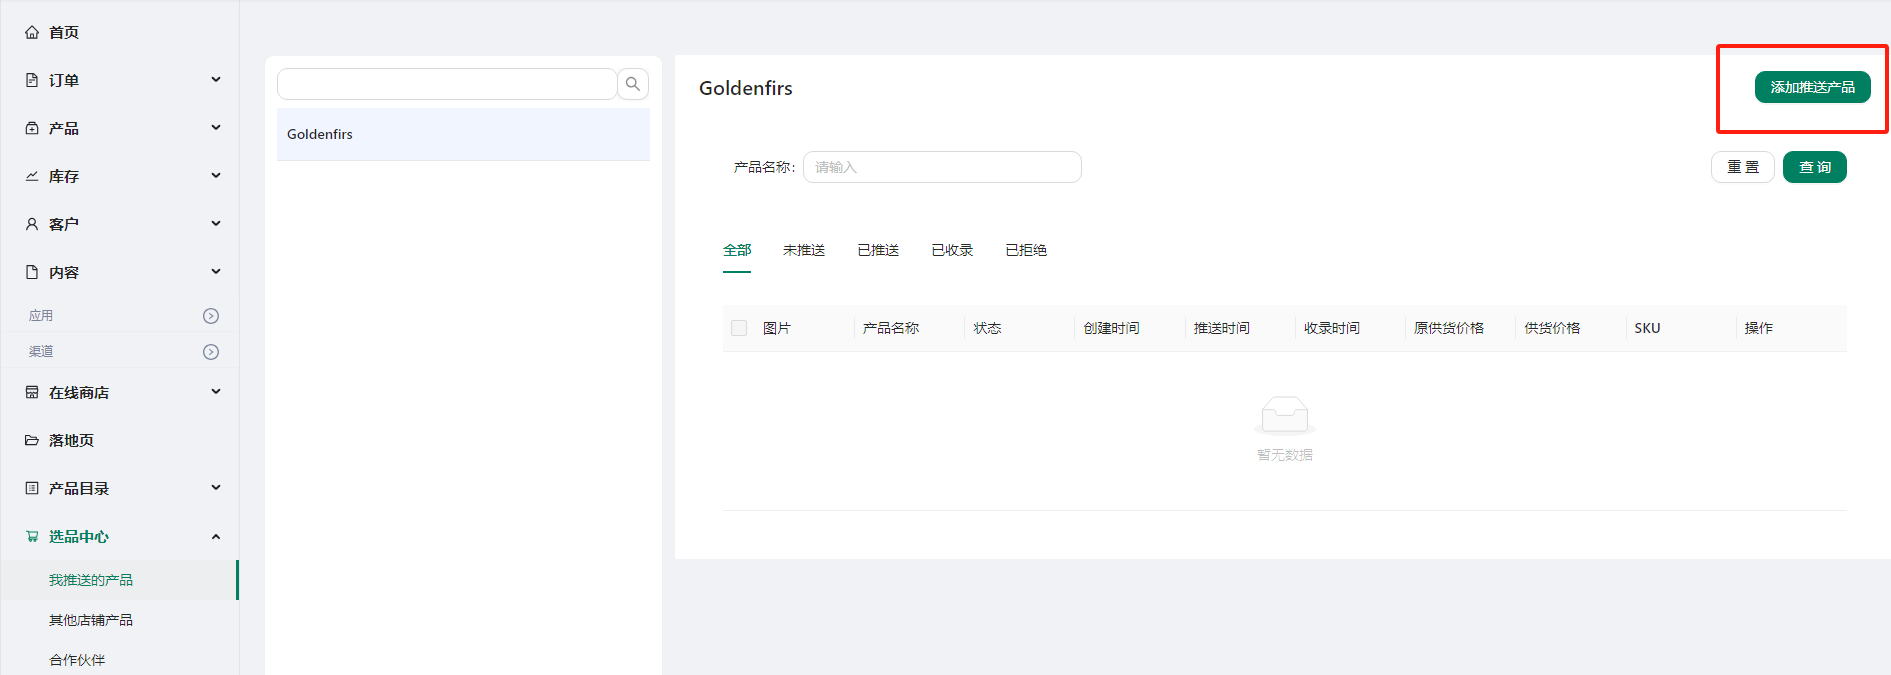Click the inventory chart icon beside 库存
This screenshot has width=1891, height=675.
pyautogui.click(x=32, y=176)
